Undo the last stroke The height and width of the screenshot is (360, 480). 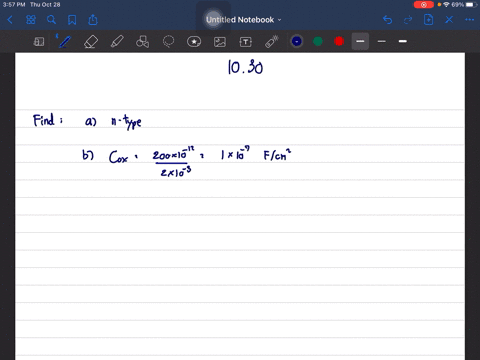pos(387,20)
